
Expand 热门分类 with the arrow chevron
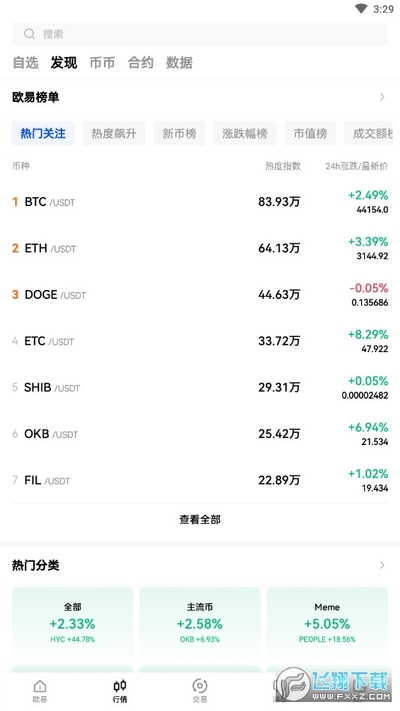pos(382,565)
